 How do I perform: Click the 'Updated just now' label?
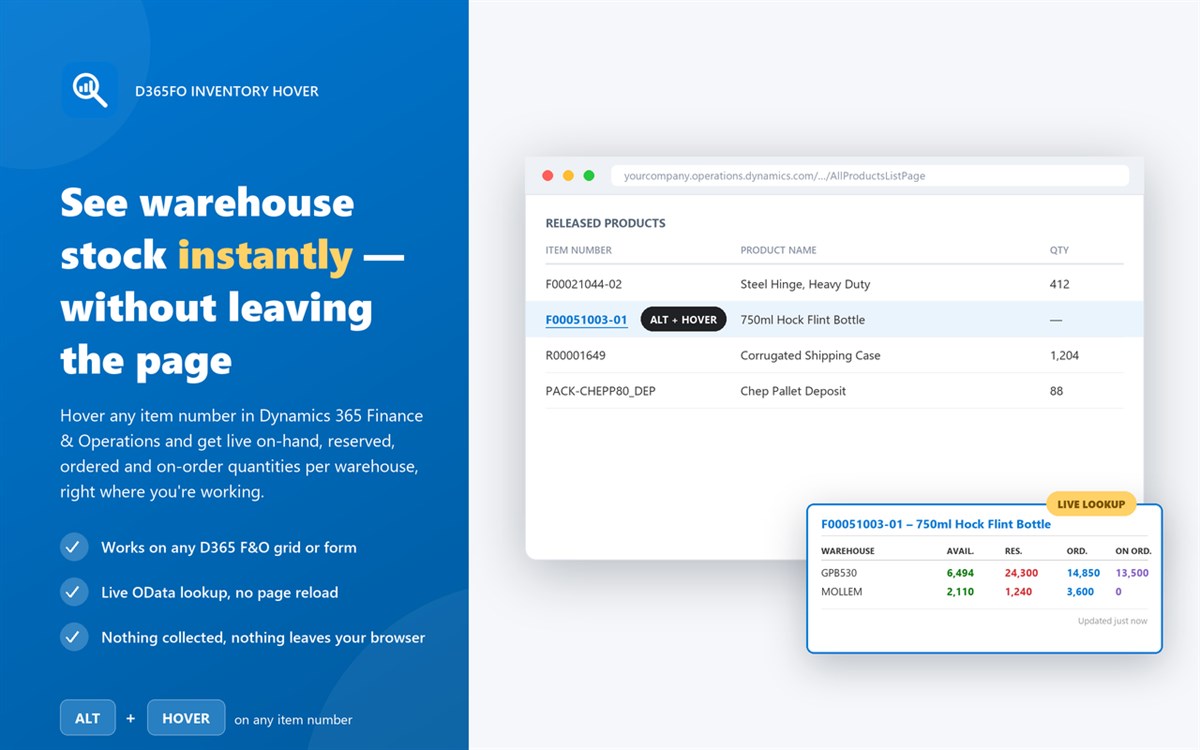pos(1112,621)
